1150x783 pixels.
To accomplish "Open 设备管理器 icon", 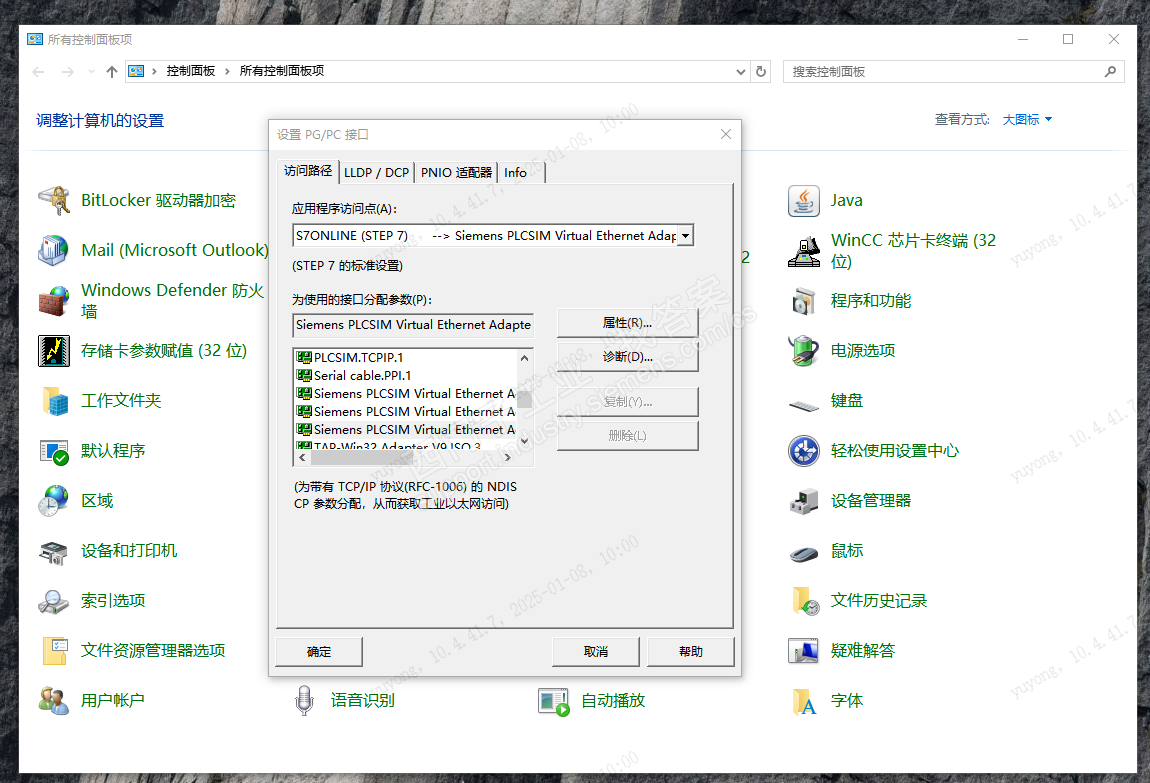I will click(804, 501).
